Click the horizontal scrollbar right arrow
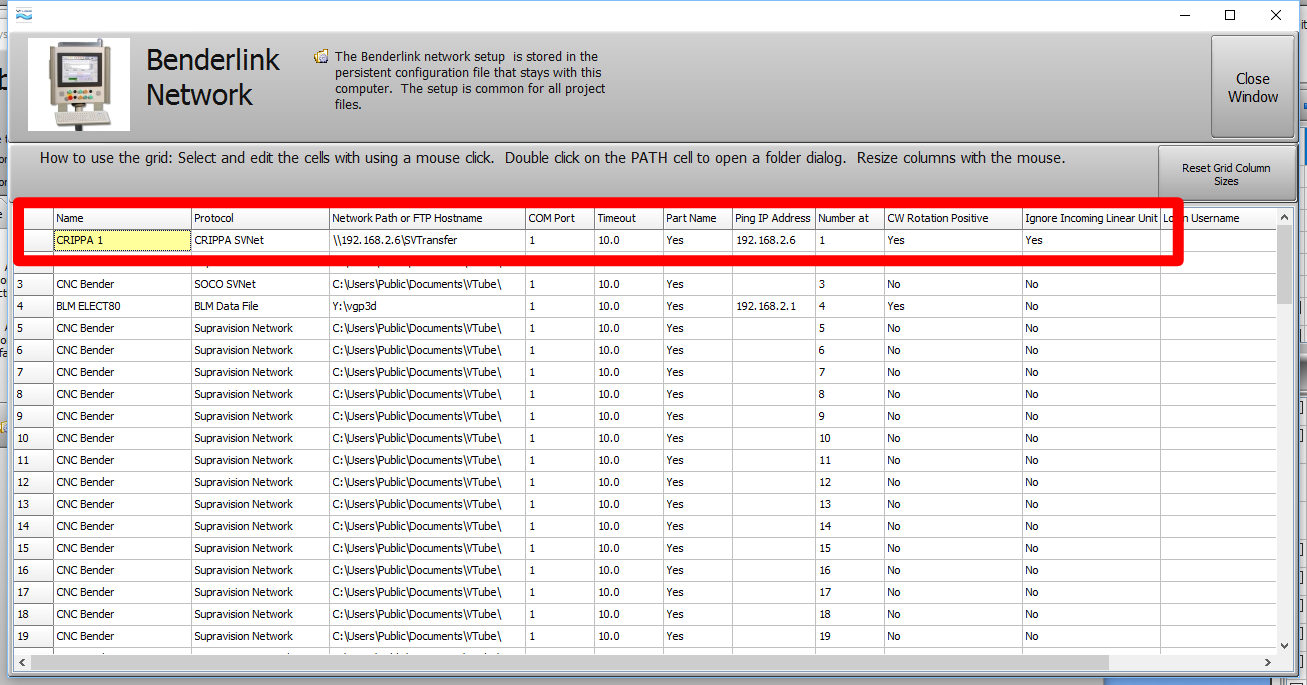The height and width of the screenshot is (685, 1307). [x=1268, y=662]
